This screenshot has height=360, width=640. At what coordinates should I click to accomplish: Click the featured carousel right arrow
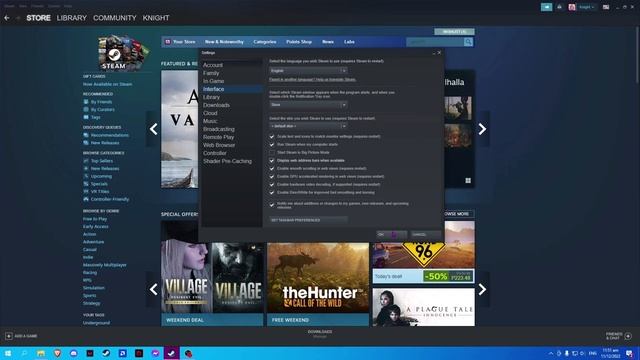pyautogui.click(x=482, y=129)
